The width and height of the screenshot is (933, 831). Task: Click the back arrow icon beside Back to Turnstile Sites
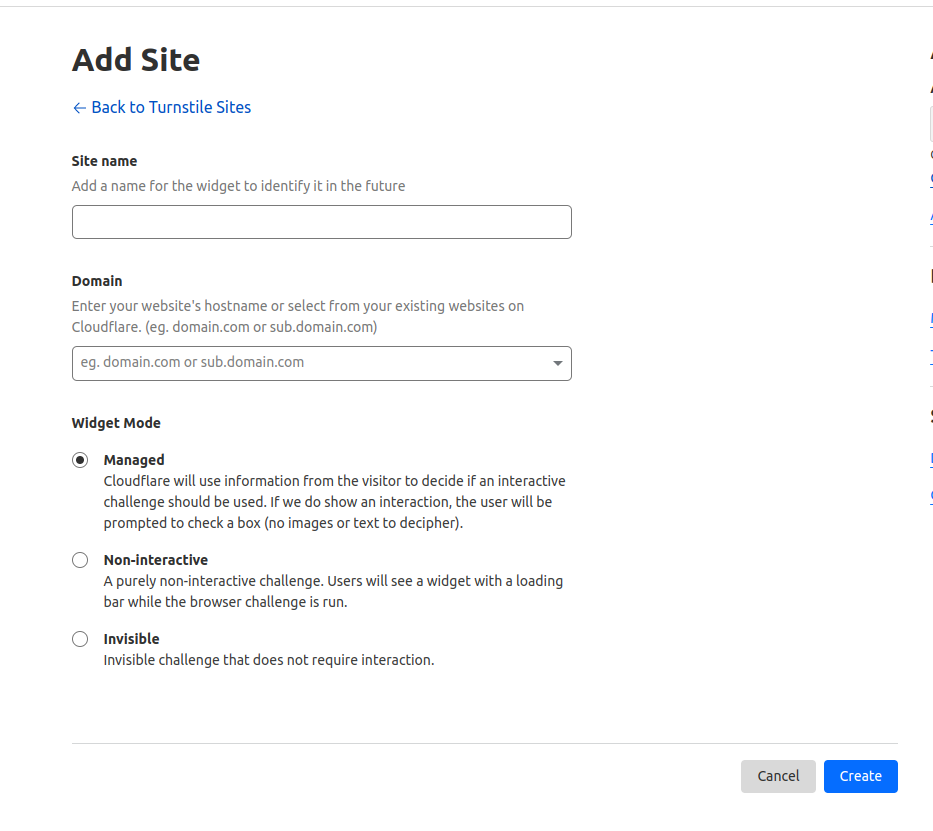[78, 107]
